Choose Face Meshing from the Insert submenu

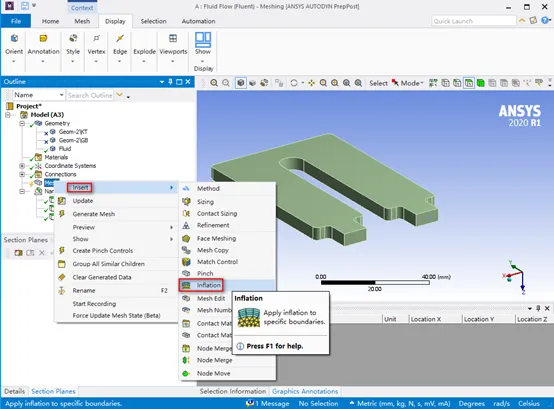[228, 238]
